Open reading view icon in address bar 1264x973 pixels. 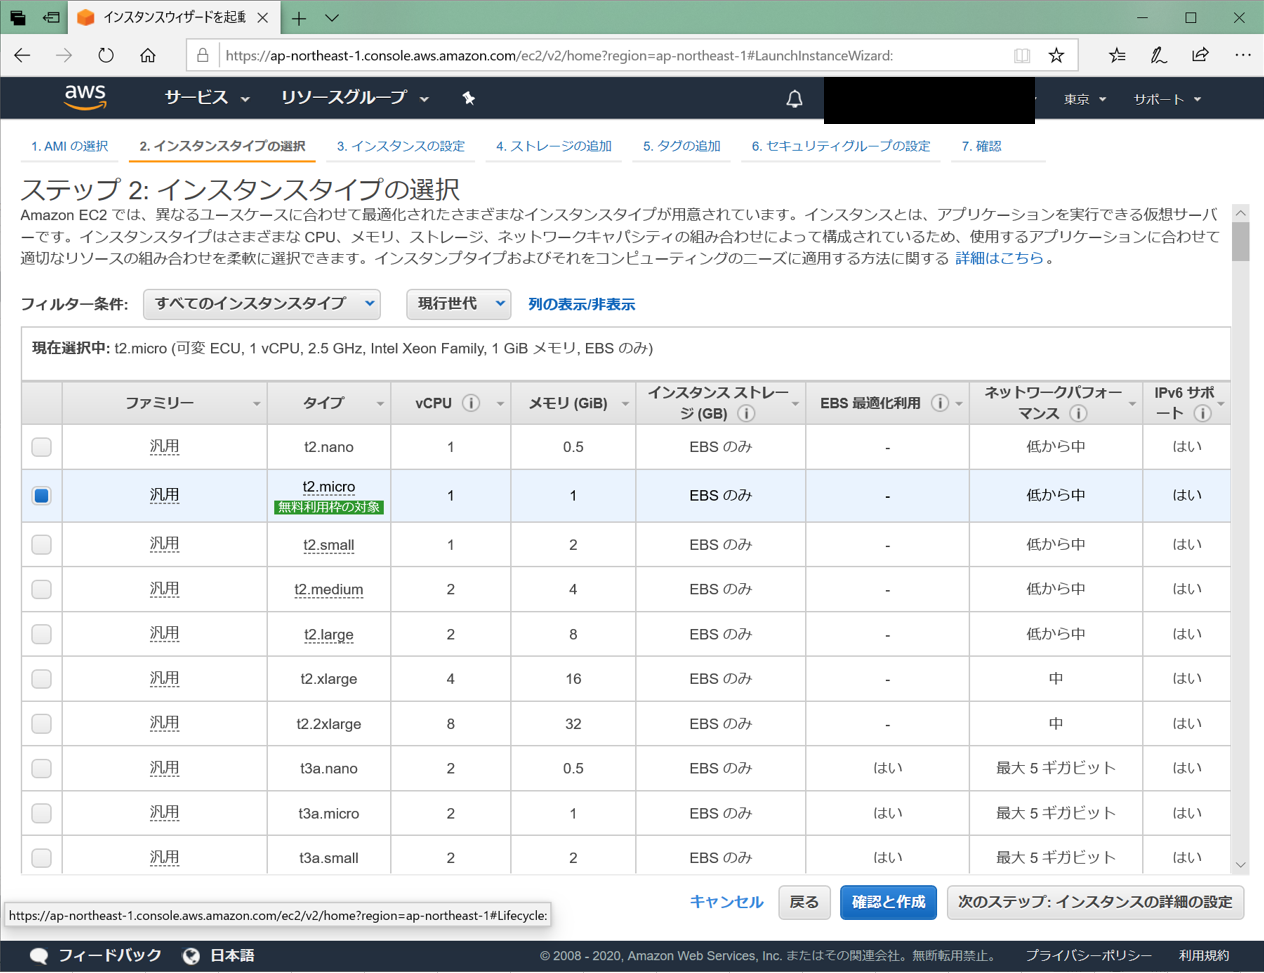pyautogui.click(x=1022, y=55)
